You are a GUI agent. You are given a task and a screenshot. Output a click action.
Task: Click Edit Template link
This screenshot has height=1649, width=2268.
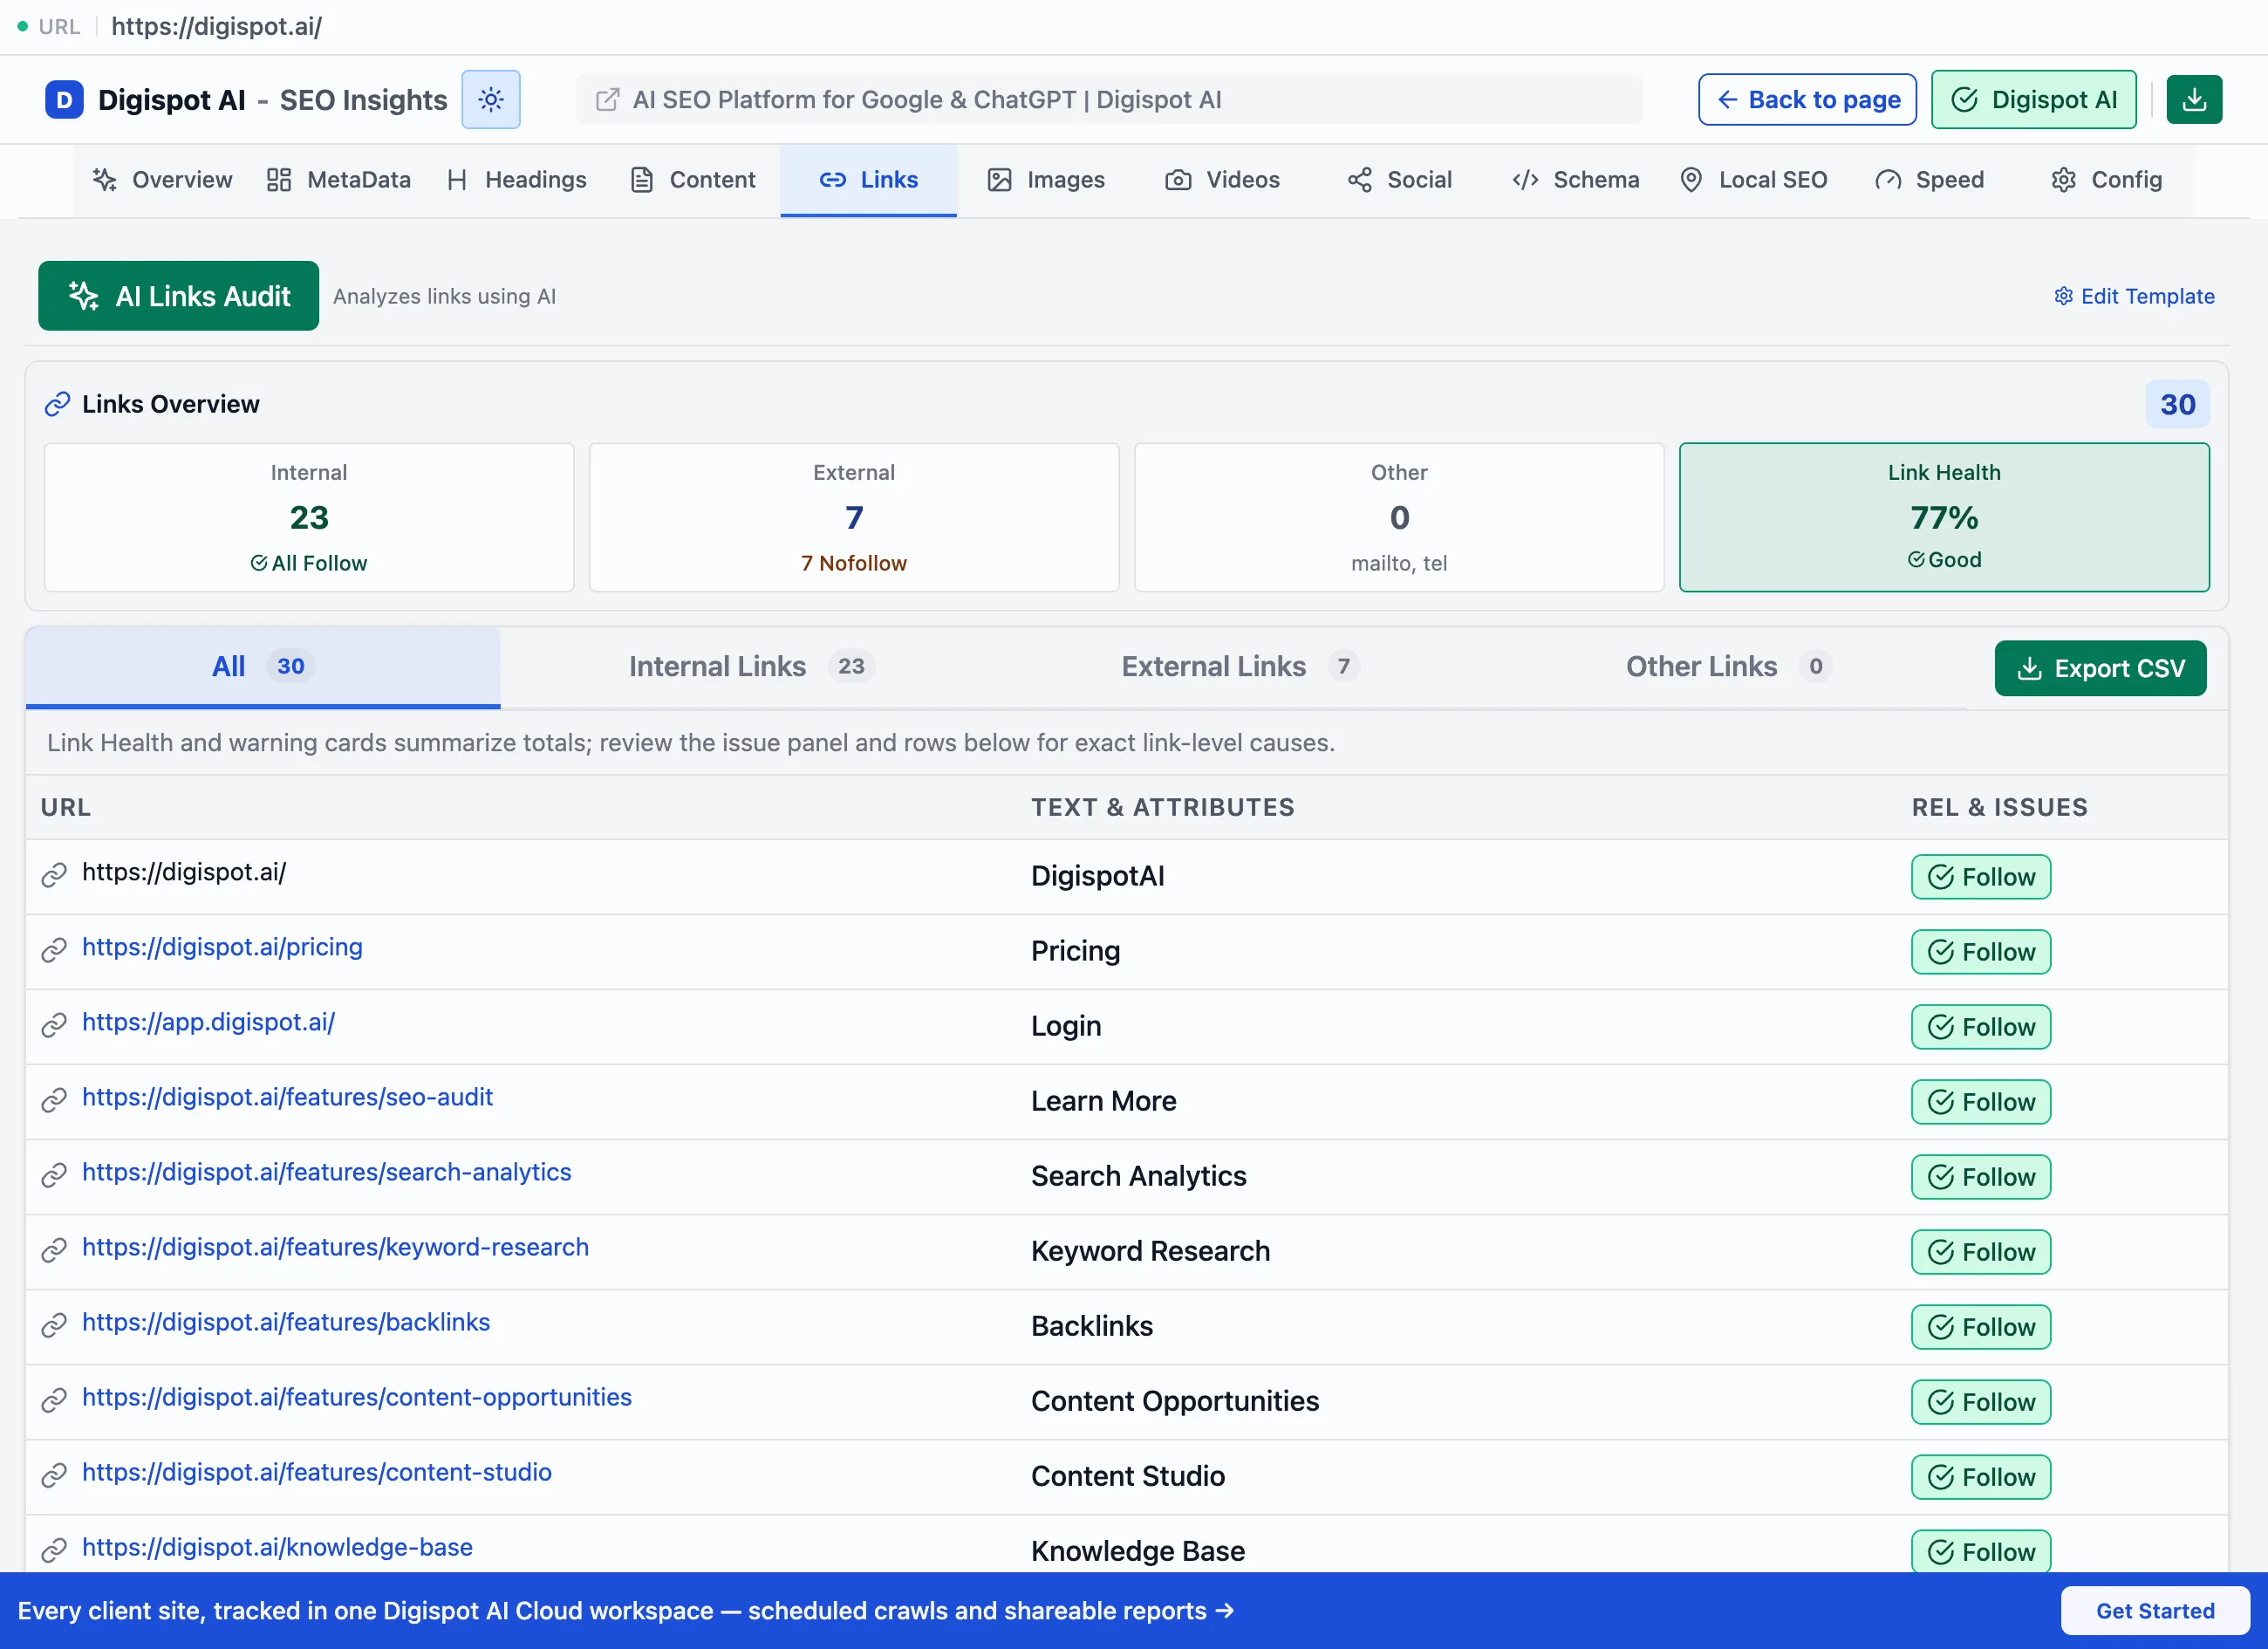click(x=2134, y=296)
